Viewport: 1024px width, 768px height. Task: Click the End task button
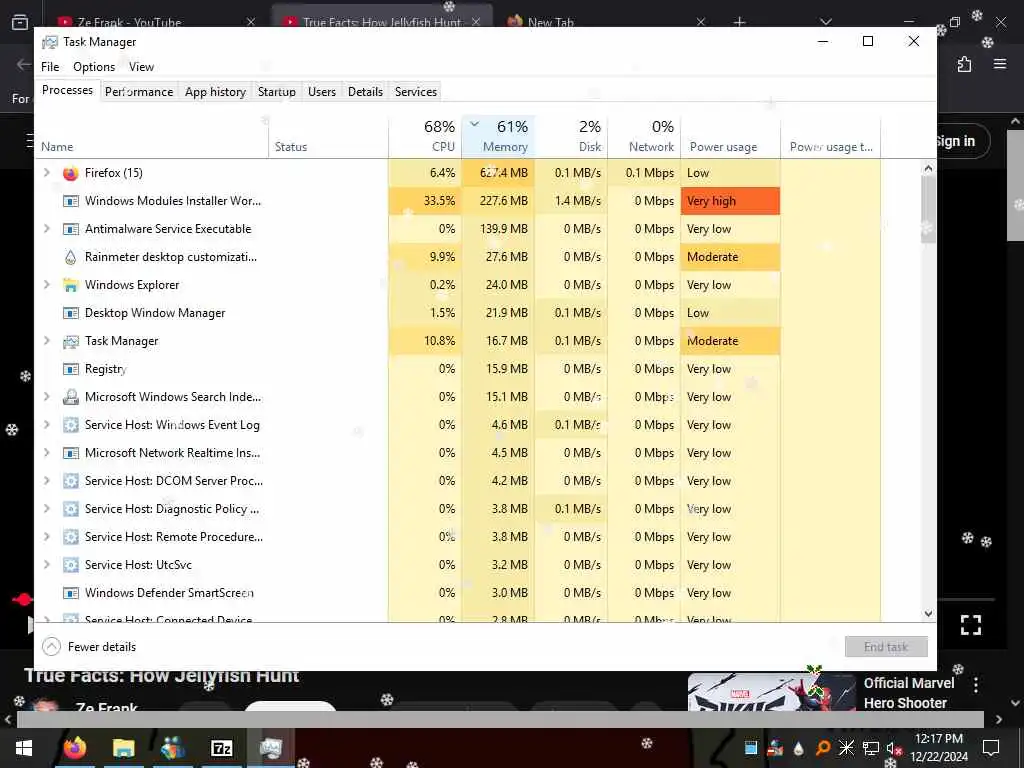click(886, 647)
